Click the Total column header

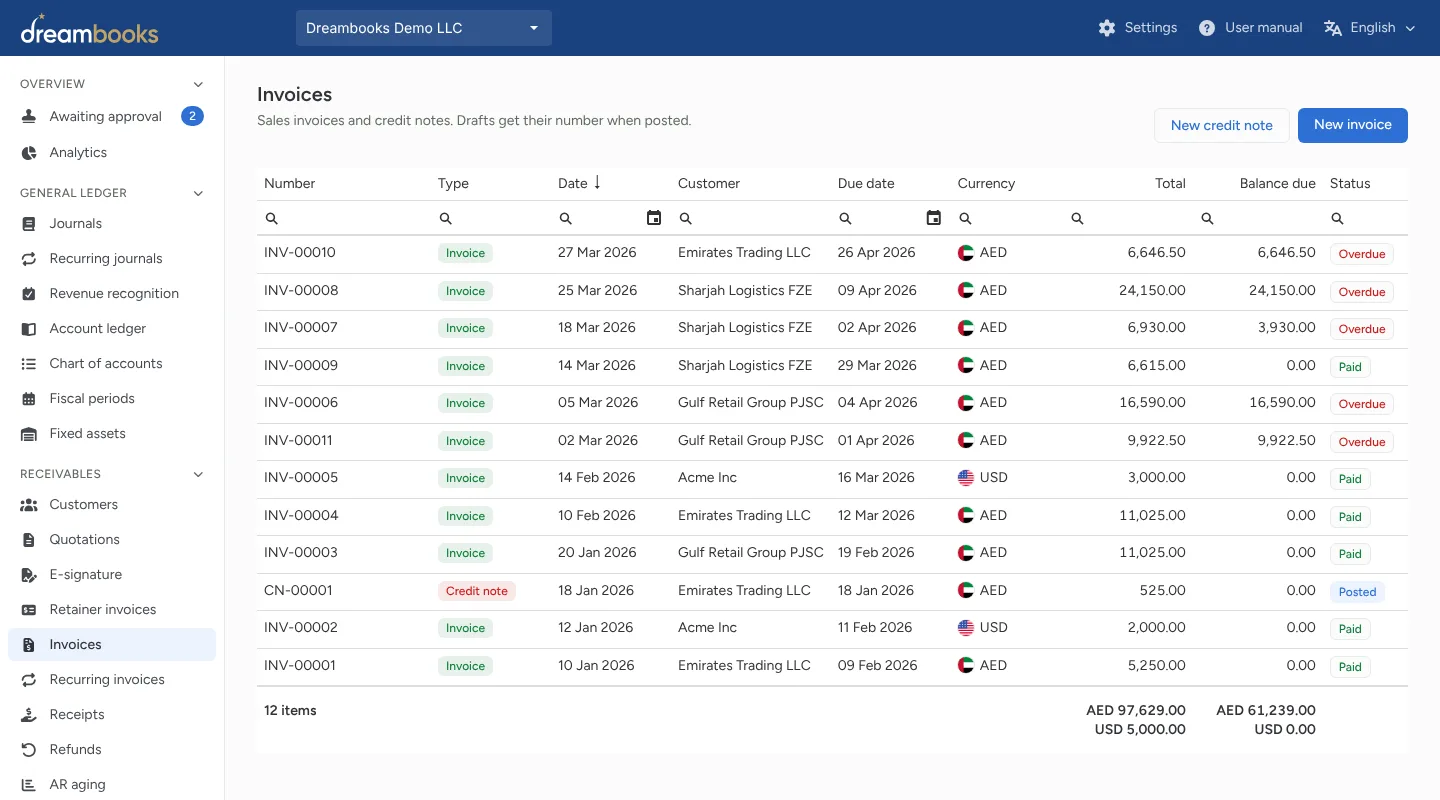tap(1170, 183)
